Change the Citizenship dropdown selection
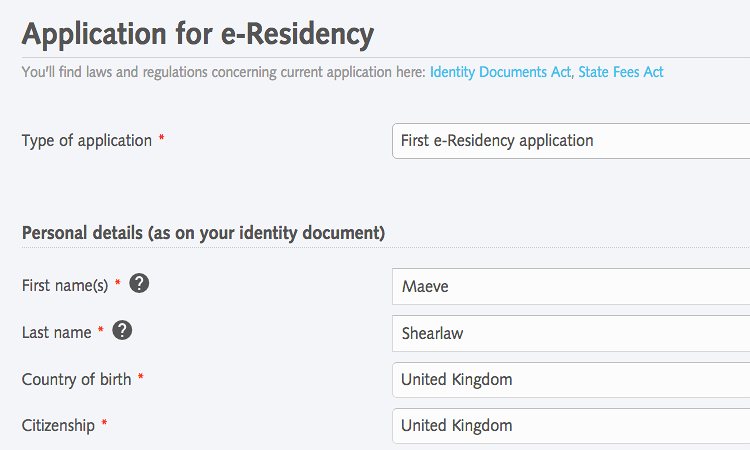750x450 pixels. click(570, 426)
